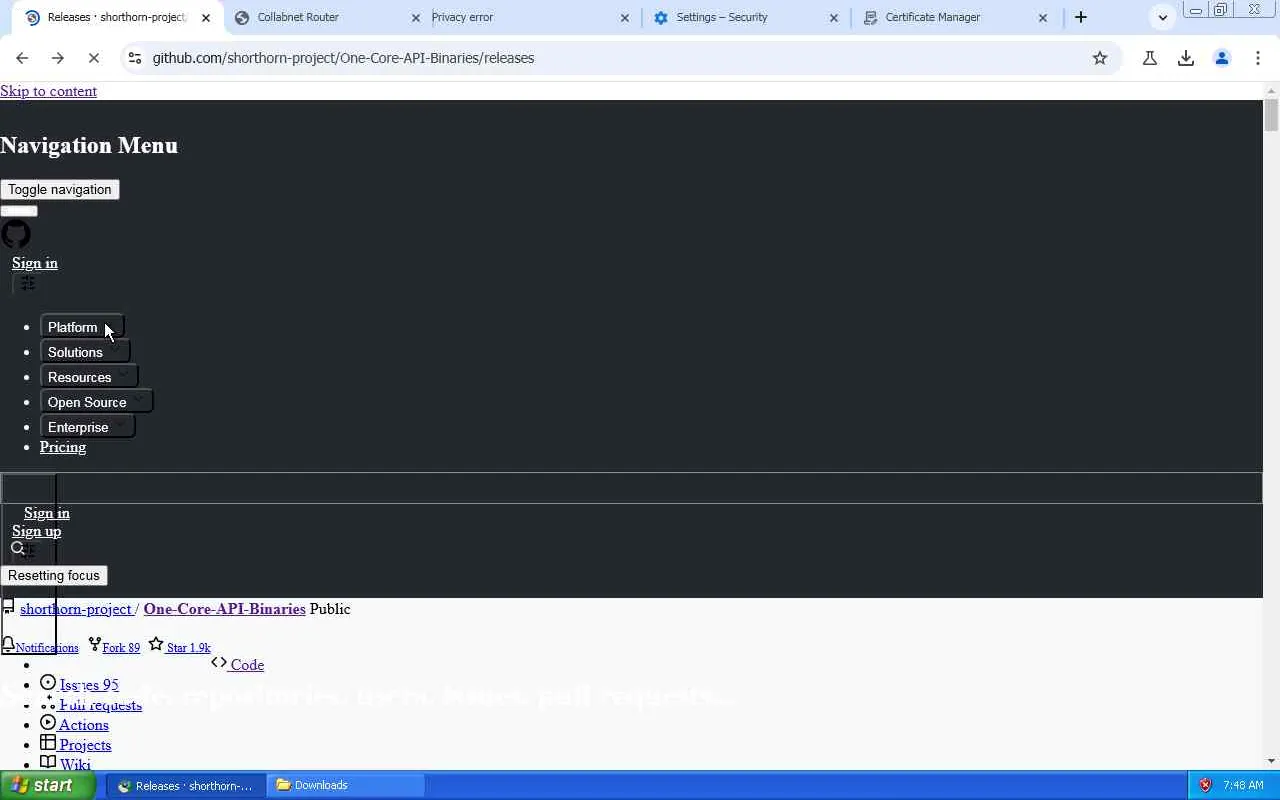Open the Projects link

tap(85, 745)
